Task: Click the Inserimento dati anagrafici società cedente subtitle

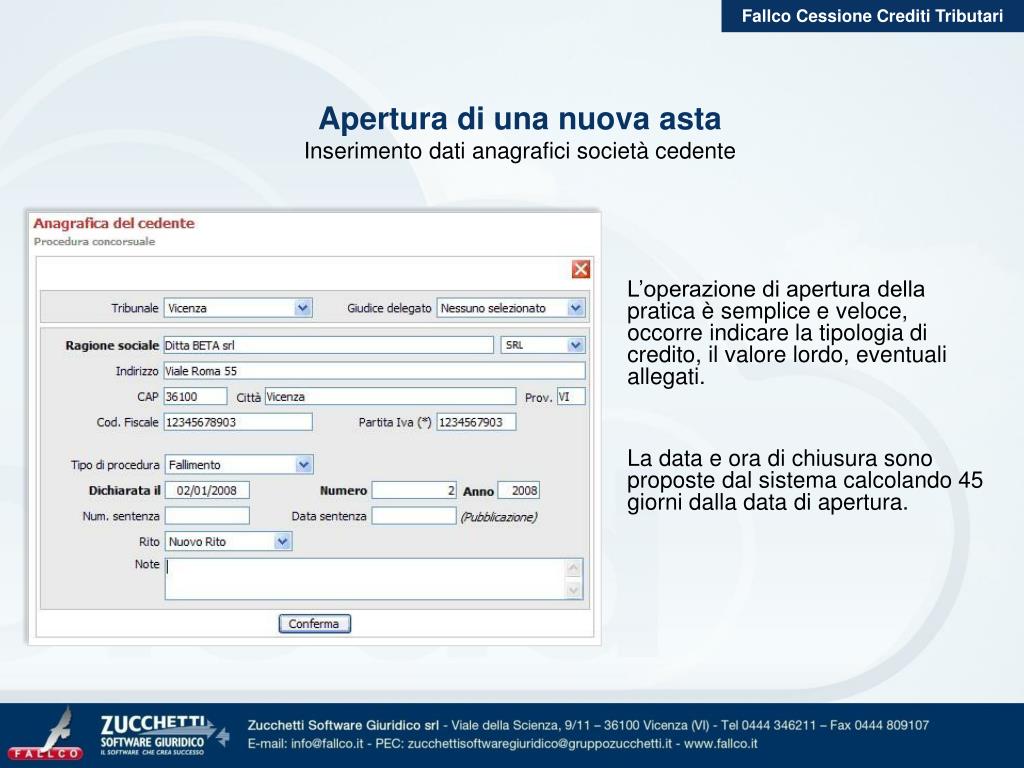Action: (x=520, y=151)
